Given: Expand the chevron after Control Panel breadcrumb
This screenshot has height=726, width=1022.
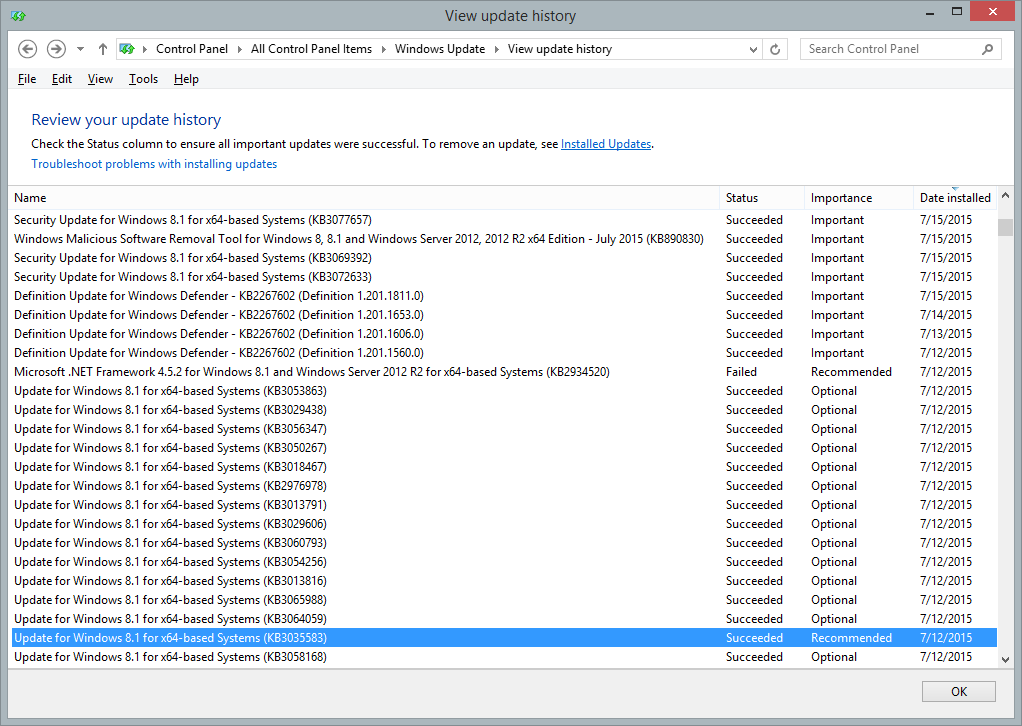Looking at the screenshot, I should tap(240, 49).
